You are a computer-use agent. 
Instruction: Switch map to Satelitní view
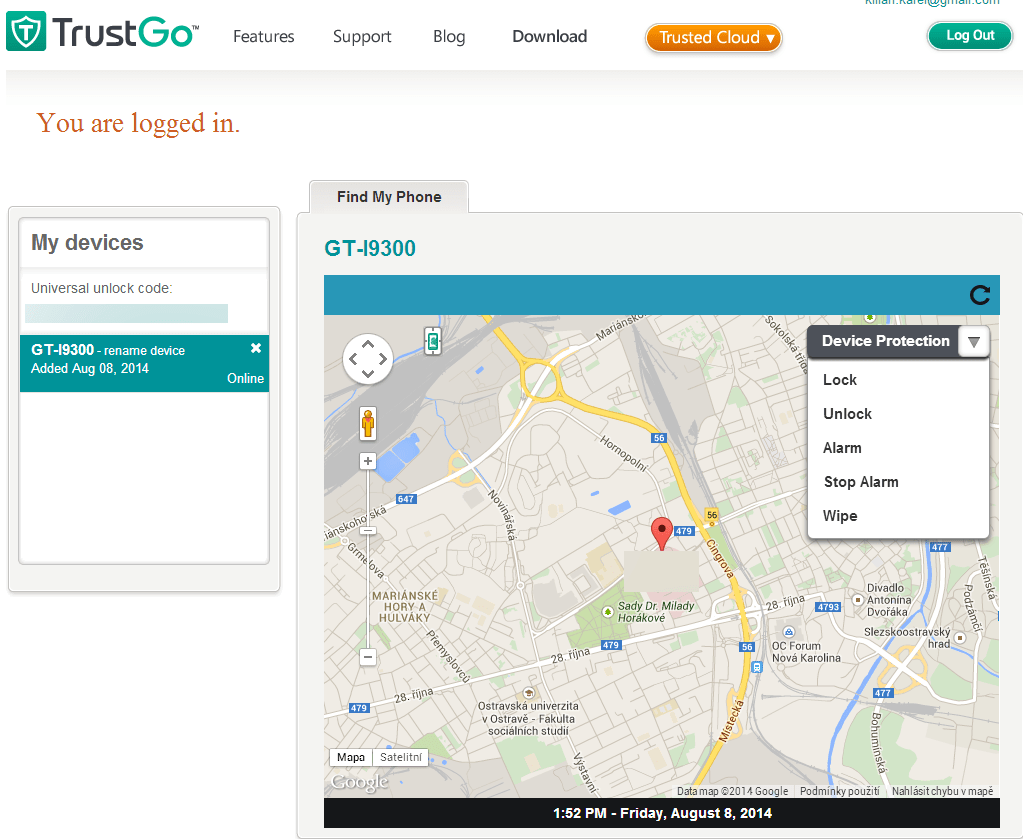401,757
